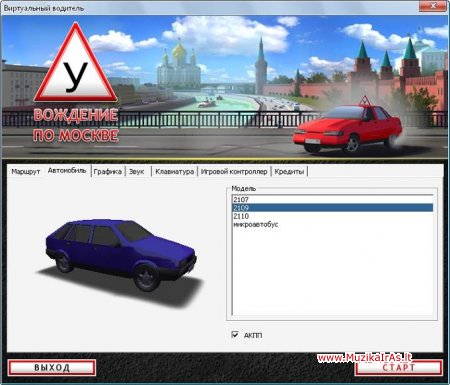The width and height of the screenshot is (450, 385).
Task: Click the СТАРТ button
Action: pyautogui.click(x=399, y=367)
